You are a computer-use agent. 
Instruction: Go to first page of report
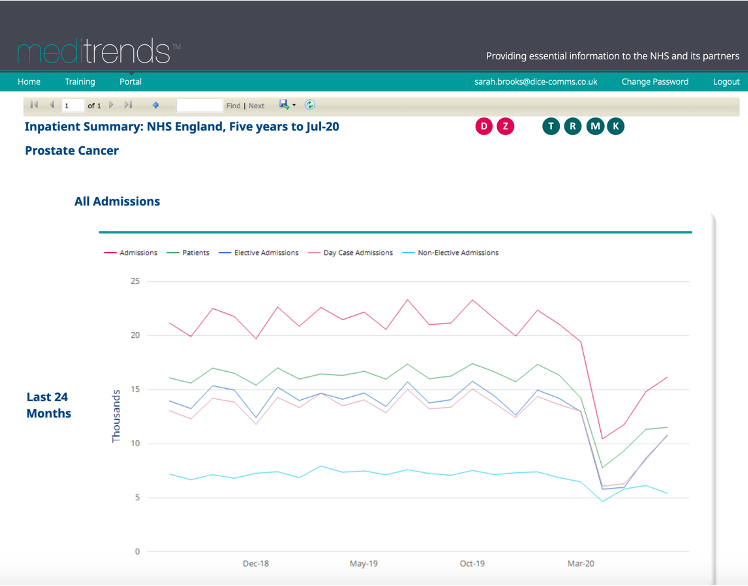coord(34,105)
